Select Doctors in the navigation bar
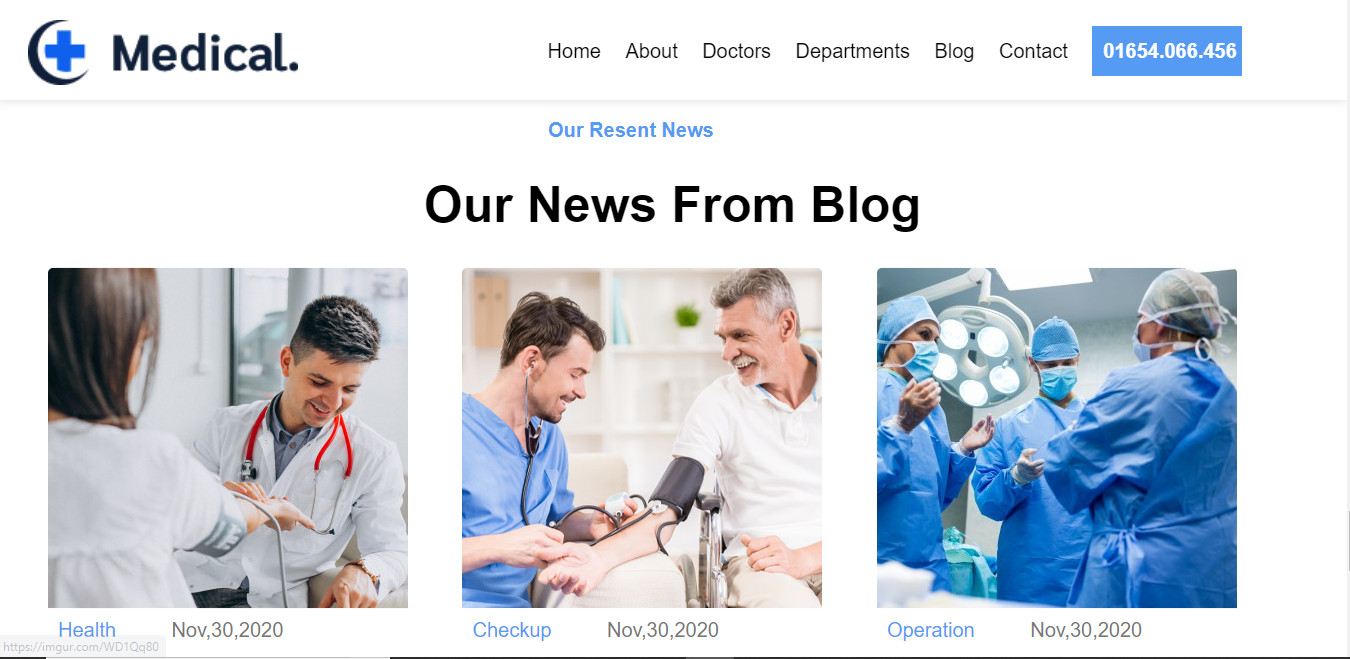 click(736, 51)
